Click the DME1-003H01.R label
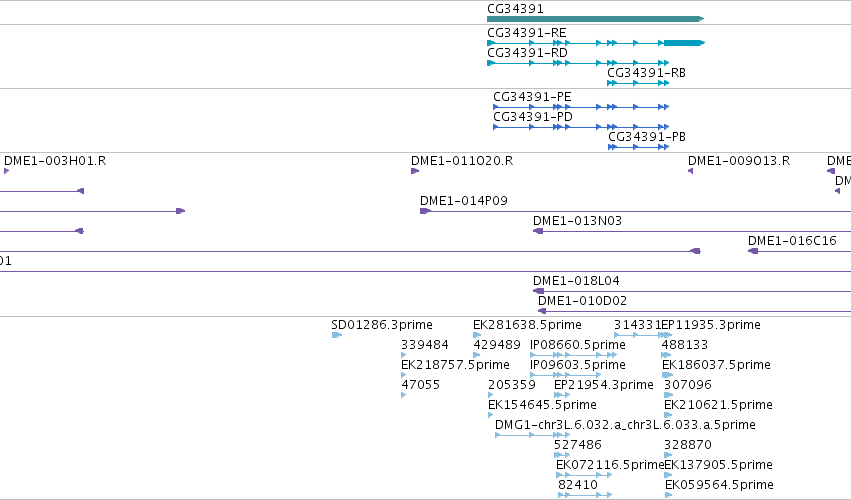Image resolution: width=851 pixels, height=500 pixels. (55, 161)
